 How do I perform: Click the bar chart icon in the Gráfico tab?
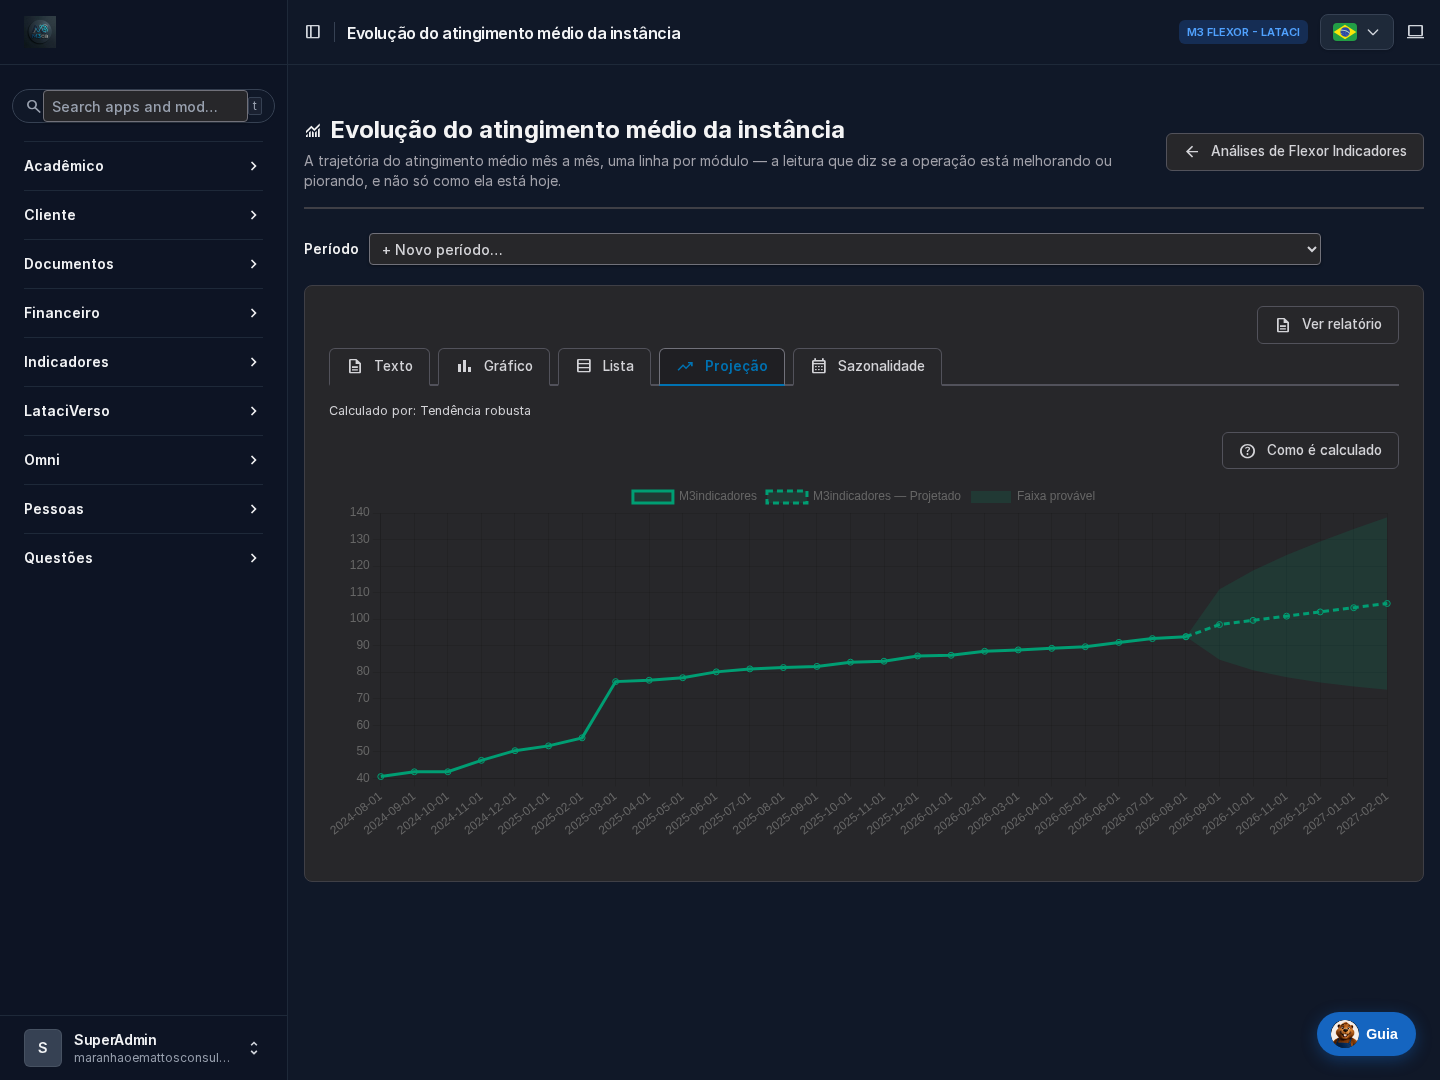[x=464, y=366]
